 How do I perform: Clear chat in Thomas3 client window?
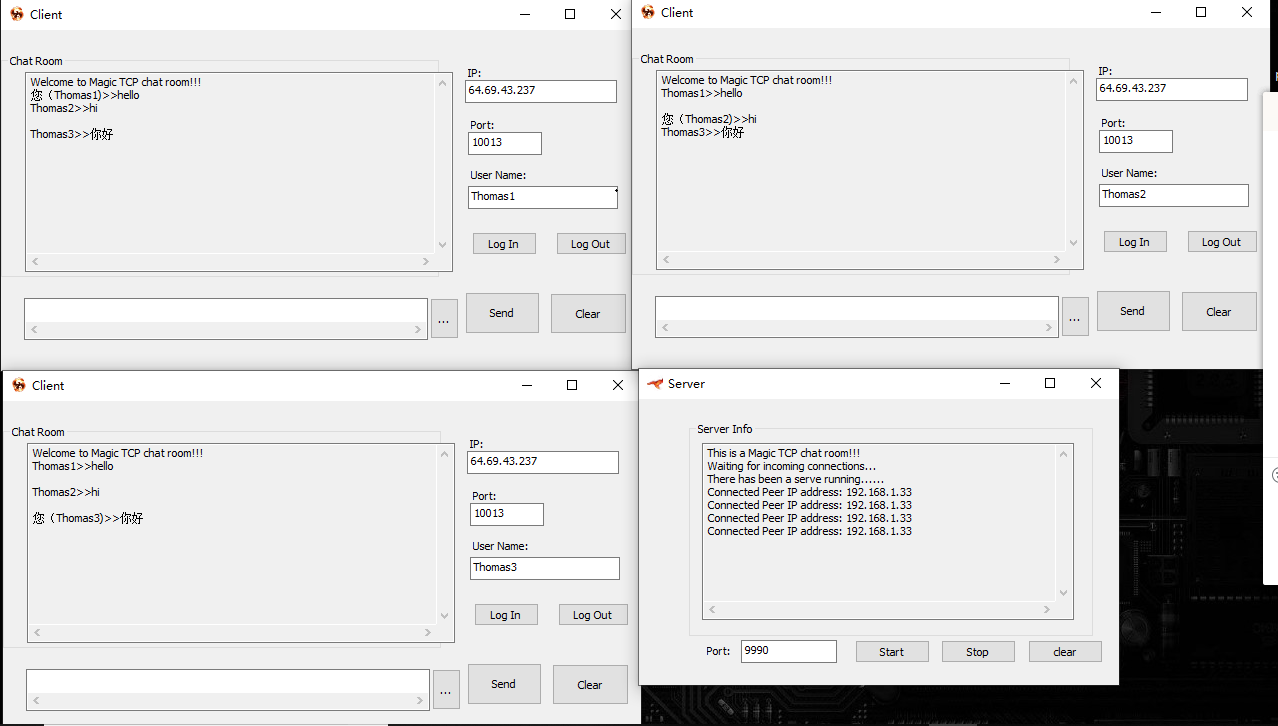coord(590,685)
